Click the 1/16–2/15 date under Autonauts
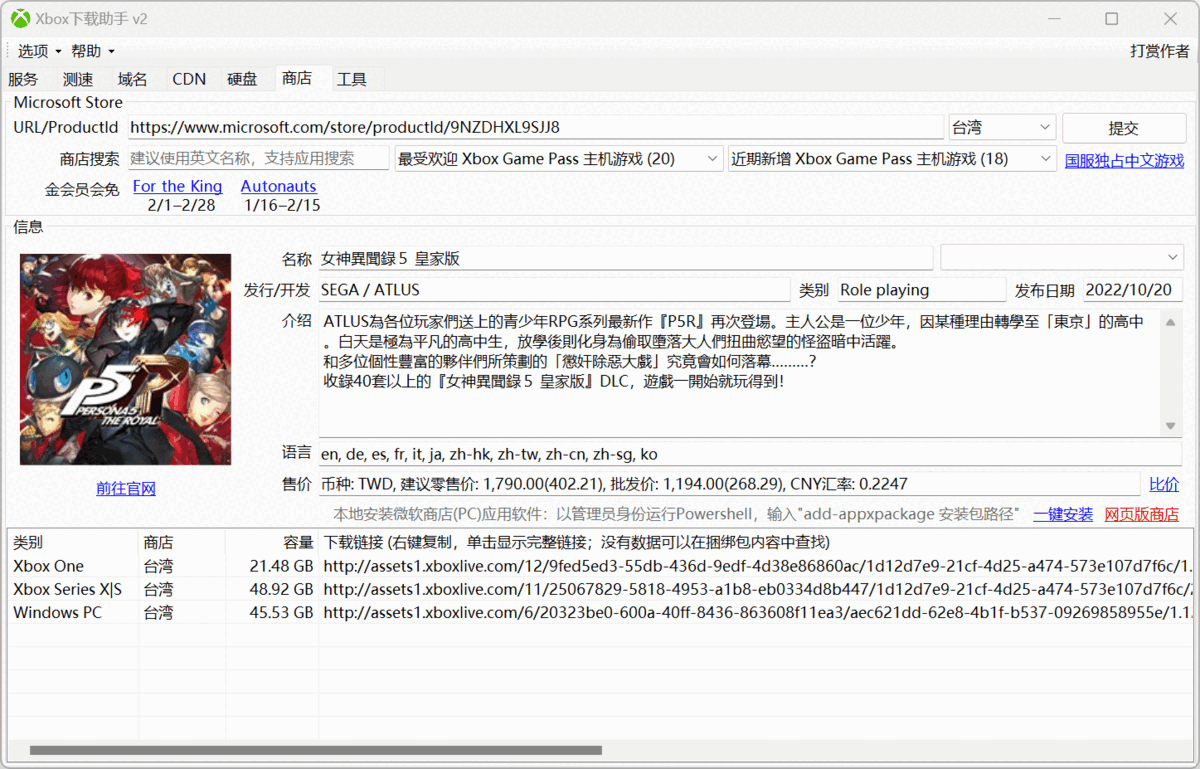Viewport: 1200px width, 769px height. click(x=282, y=205)
